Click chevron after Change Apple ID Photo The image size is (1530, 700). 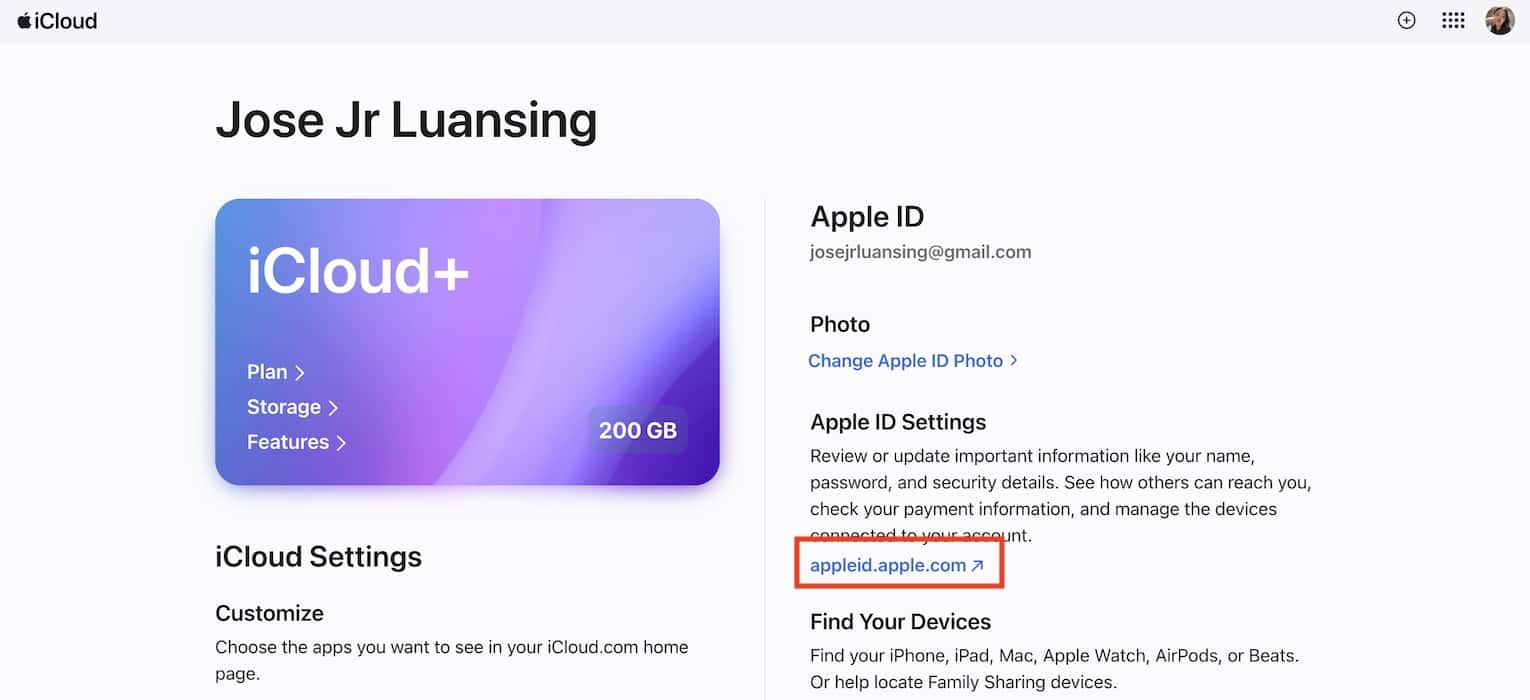pyautogui.click(x=1014, y=360)
